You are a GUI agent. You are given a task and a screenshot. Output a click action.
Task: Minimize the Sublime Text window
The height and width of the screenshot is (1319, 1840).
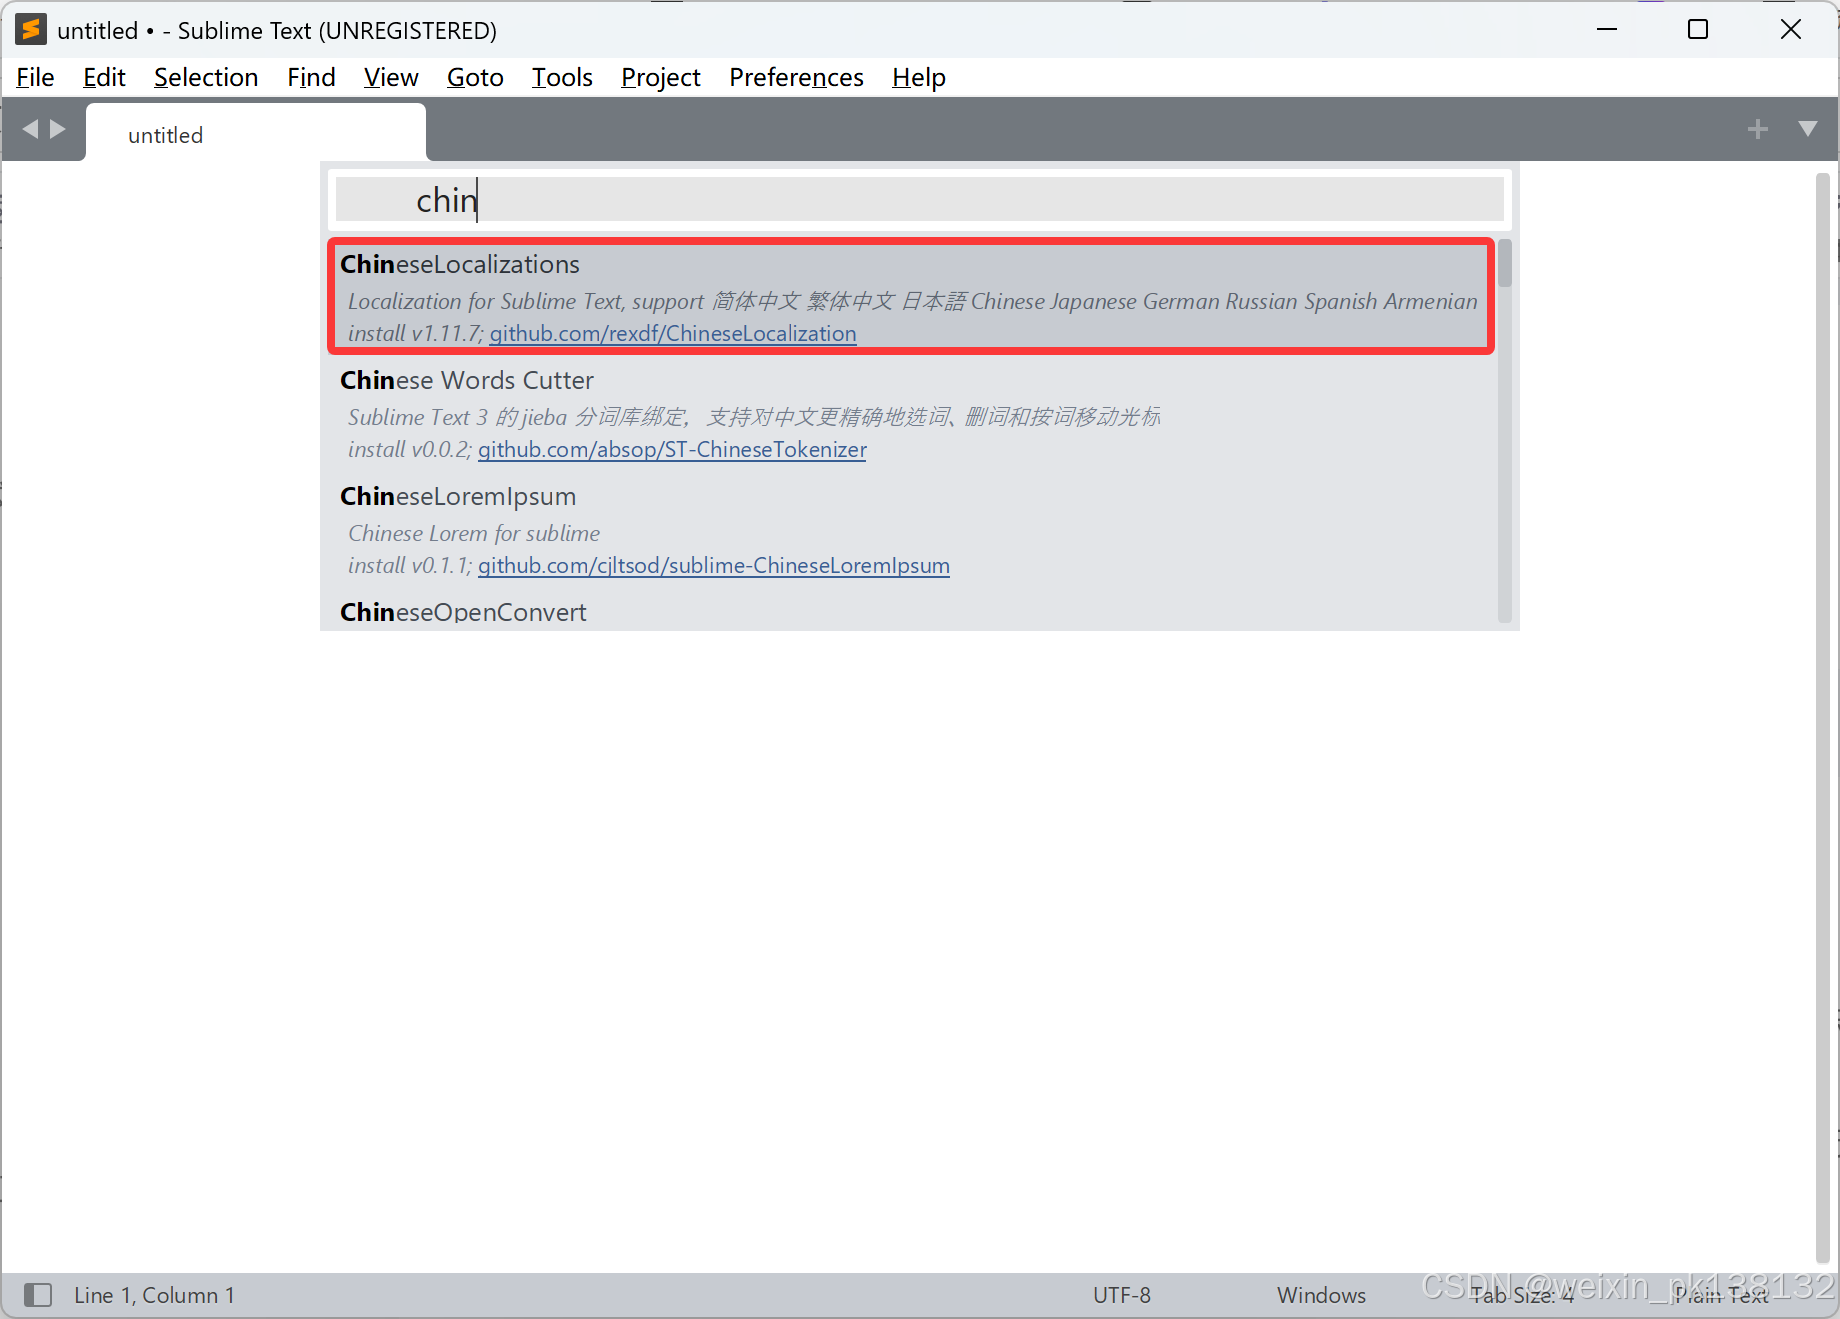pos(1607,30)
